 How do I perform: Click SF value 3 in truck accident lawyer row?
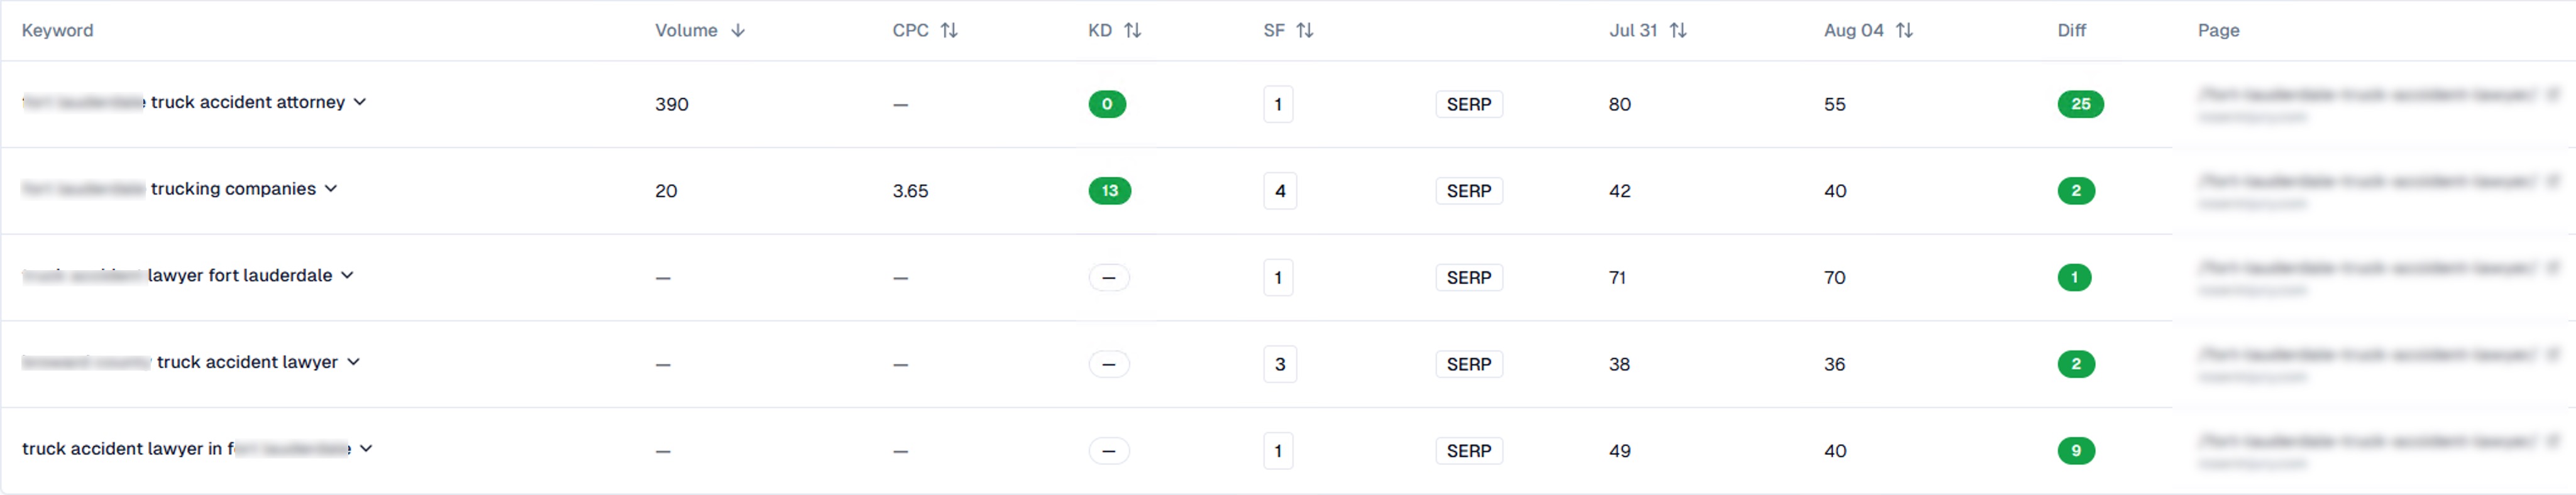[1280, 364]
